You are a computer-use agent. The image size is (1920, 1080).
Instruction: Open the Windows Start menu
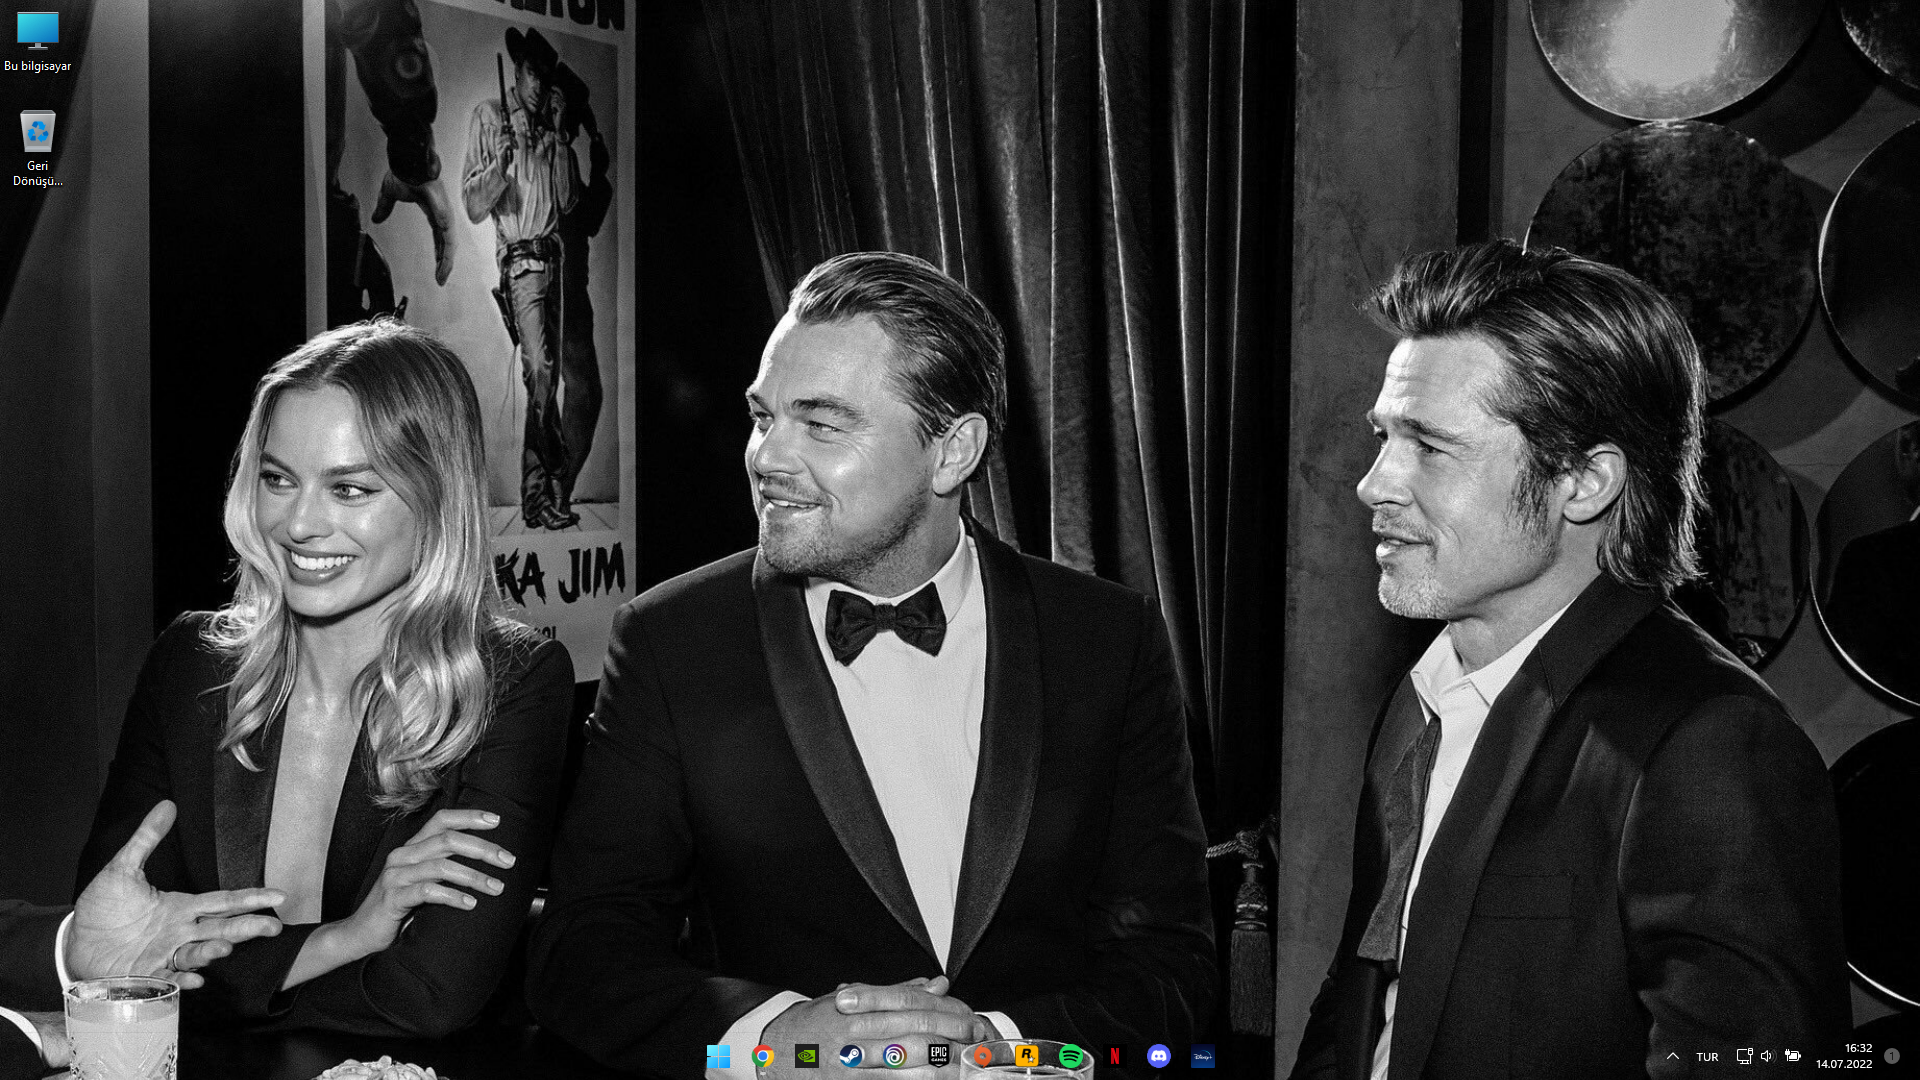pos(718,1056)
